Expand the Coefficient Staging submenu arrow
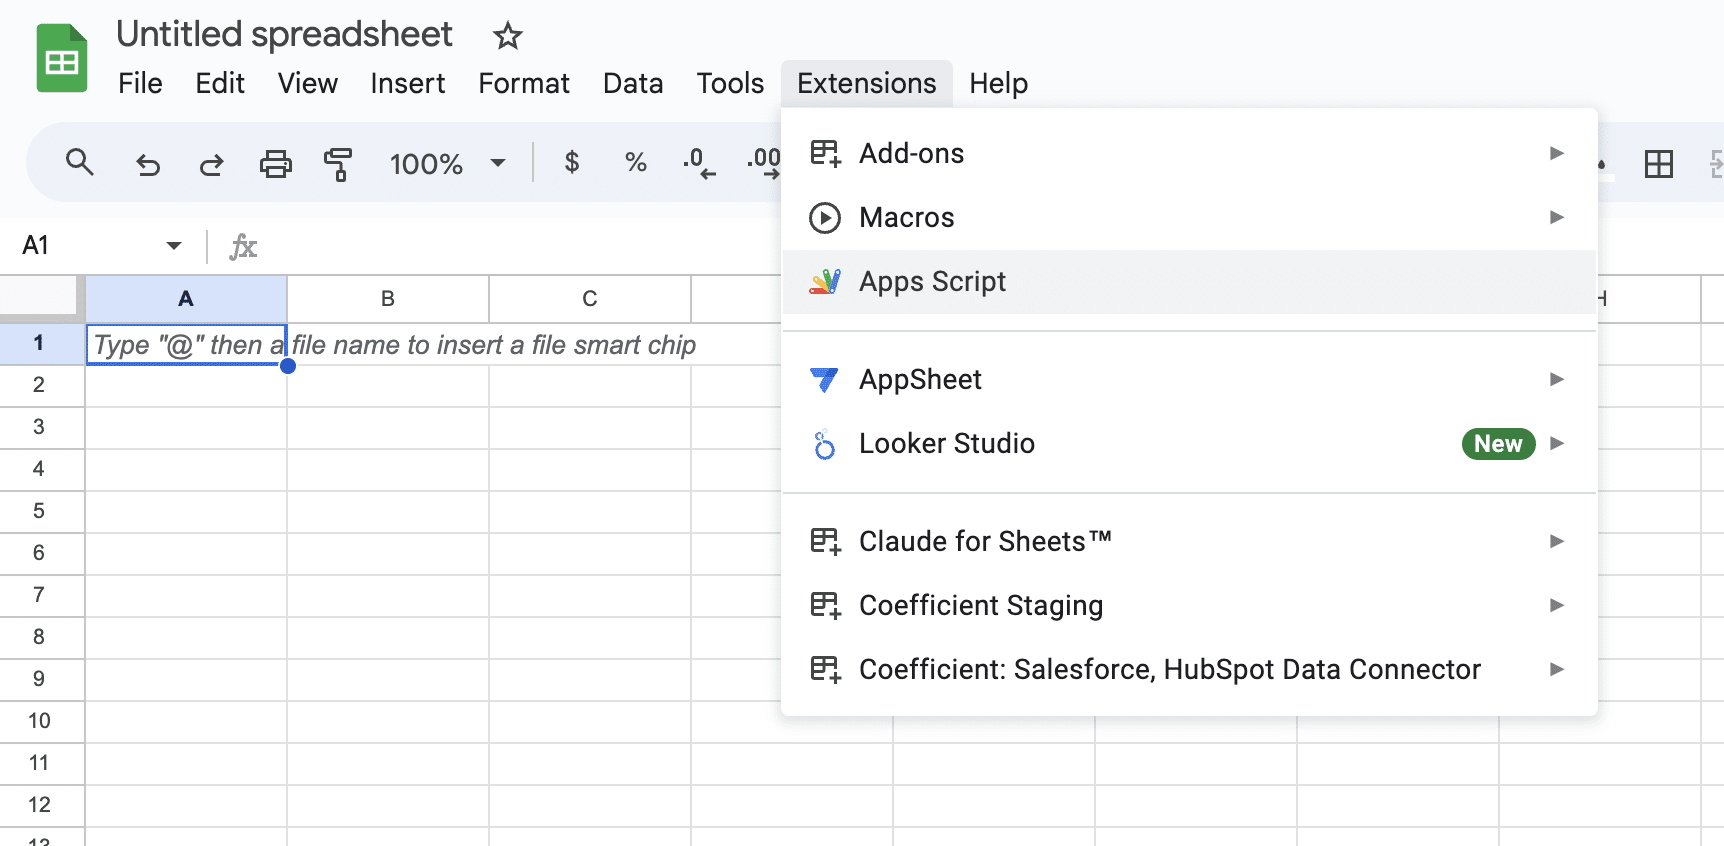The width and height of the screenshot is (1724, 846). 1557,605
